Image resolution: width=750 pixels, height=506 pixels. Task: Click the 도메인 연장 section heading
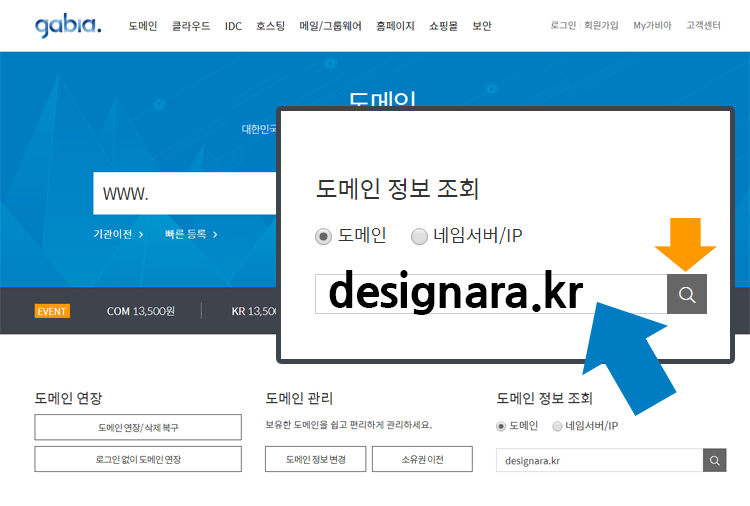point(68,398)
